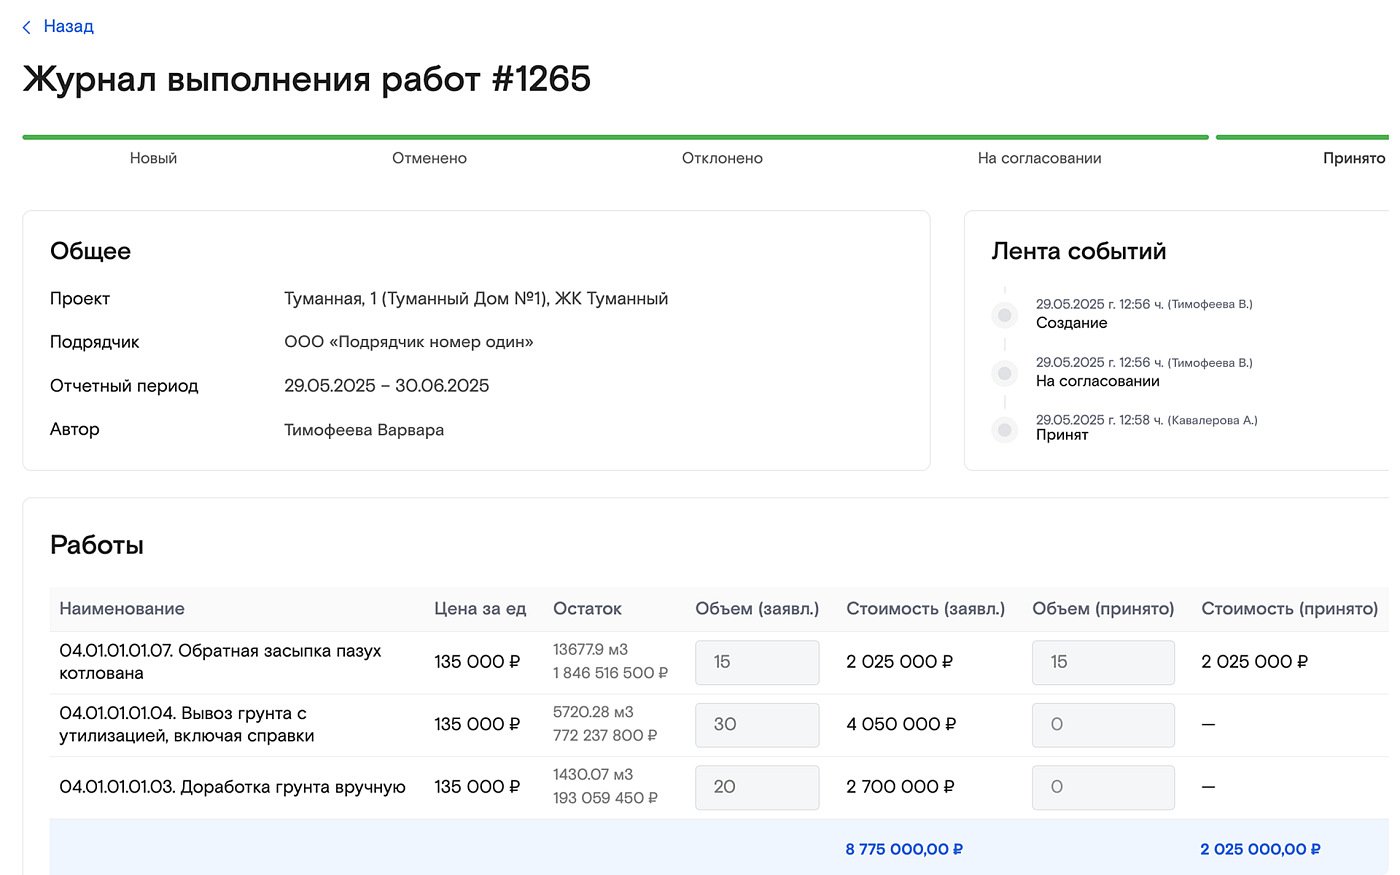
Task: Select the Принято status step
Action: pos(1353,158)
